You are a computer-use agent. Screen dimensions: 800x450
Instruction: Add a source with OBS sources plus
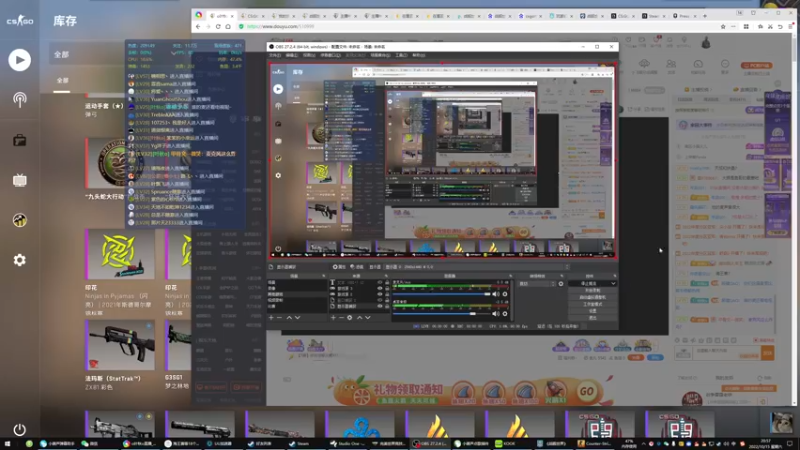click(333, 317)
